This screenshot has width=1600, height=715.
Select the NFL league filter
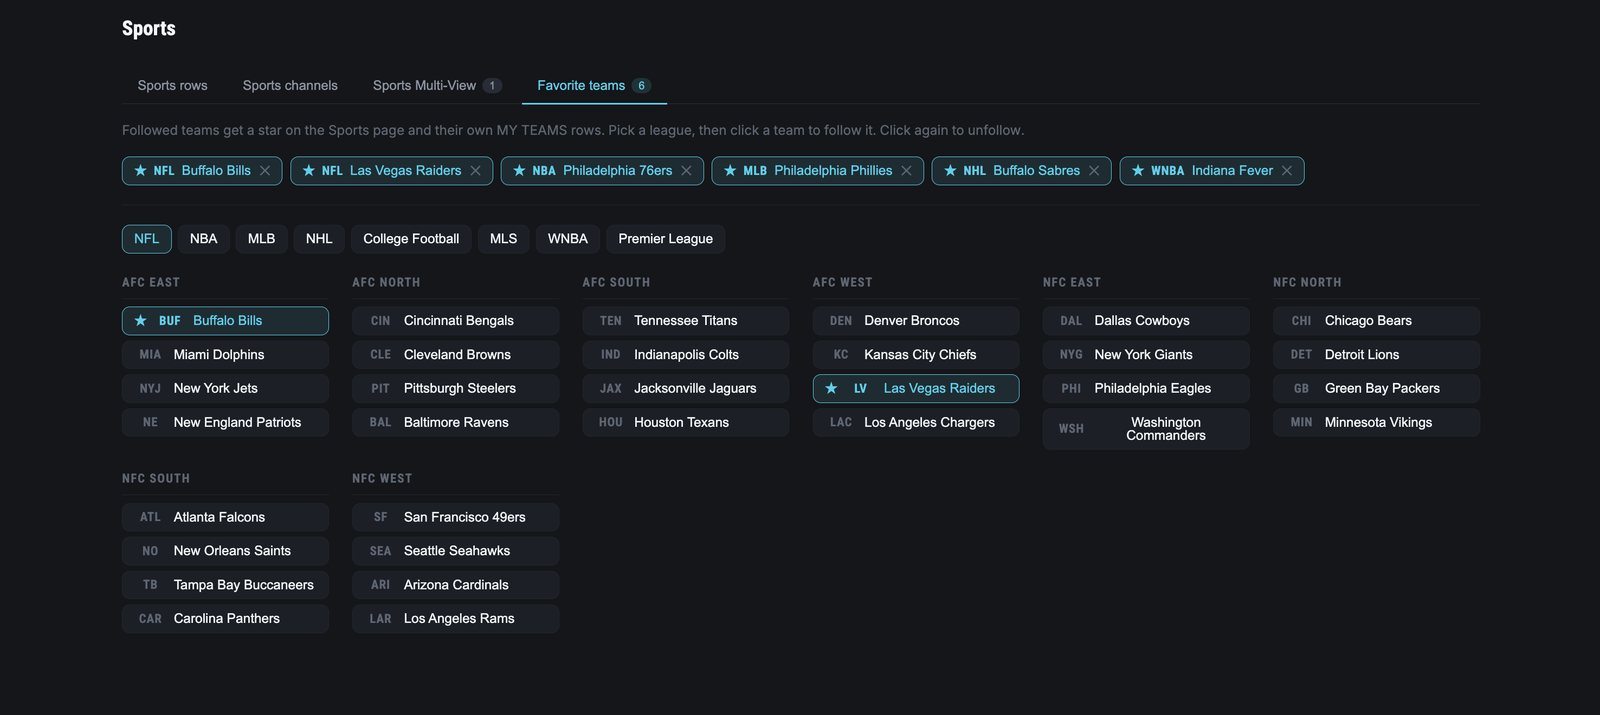(x=147, y=239)
